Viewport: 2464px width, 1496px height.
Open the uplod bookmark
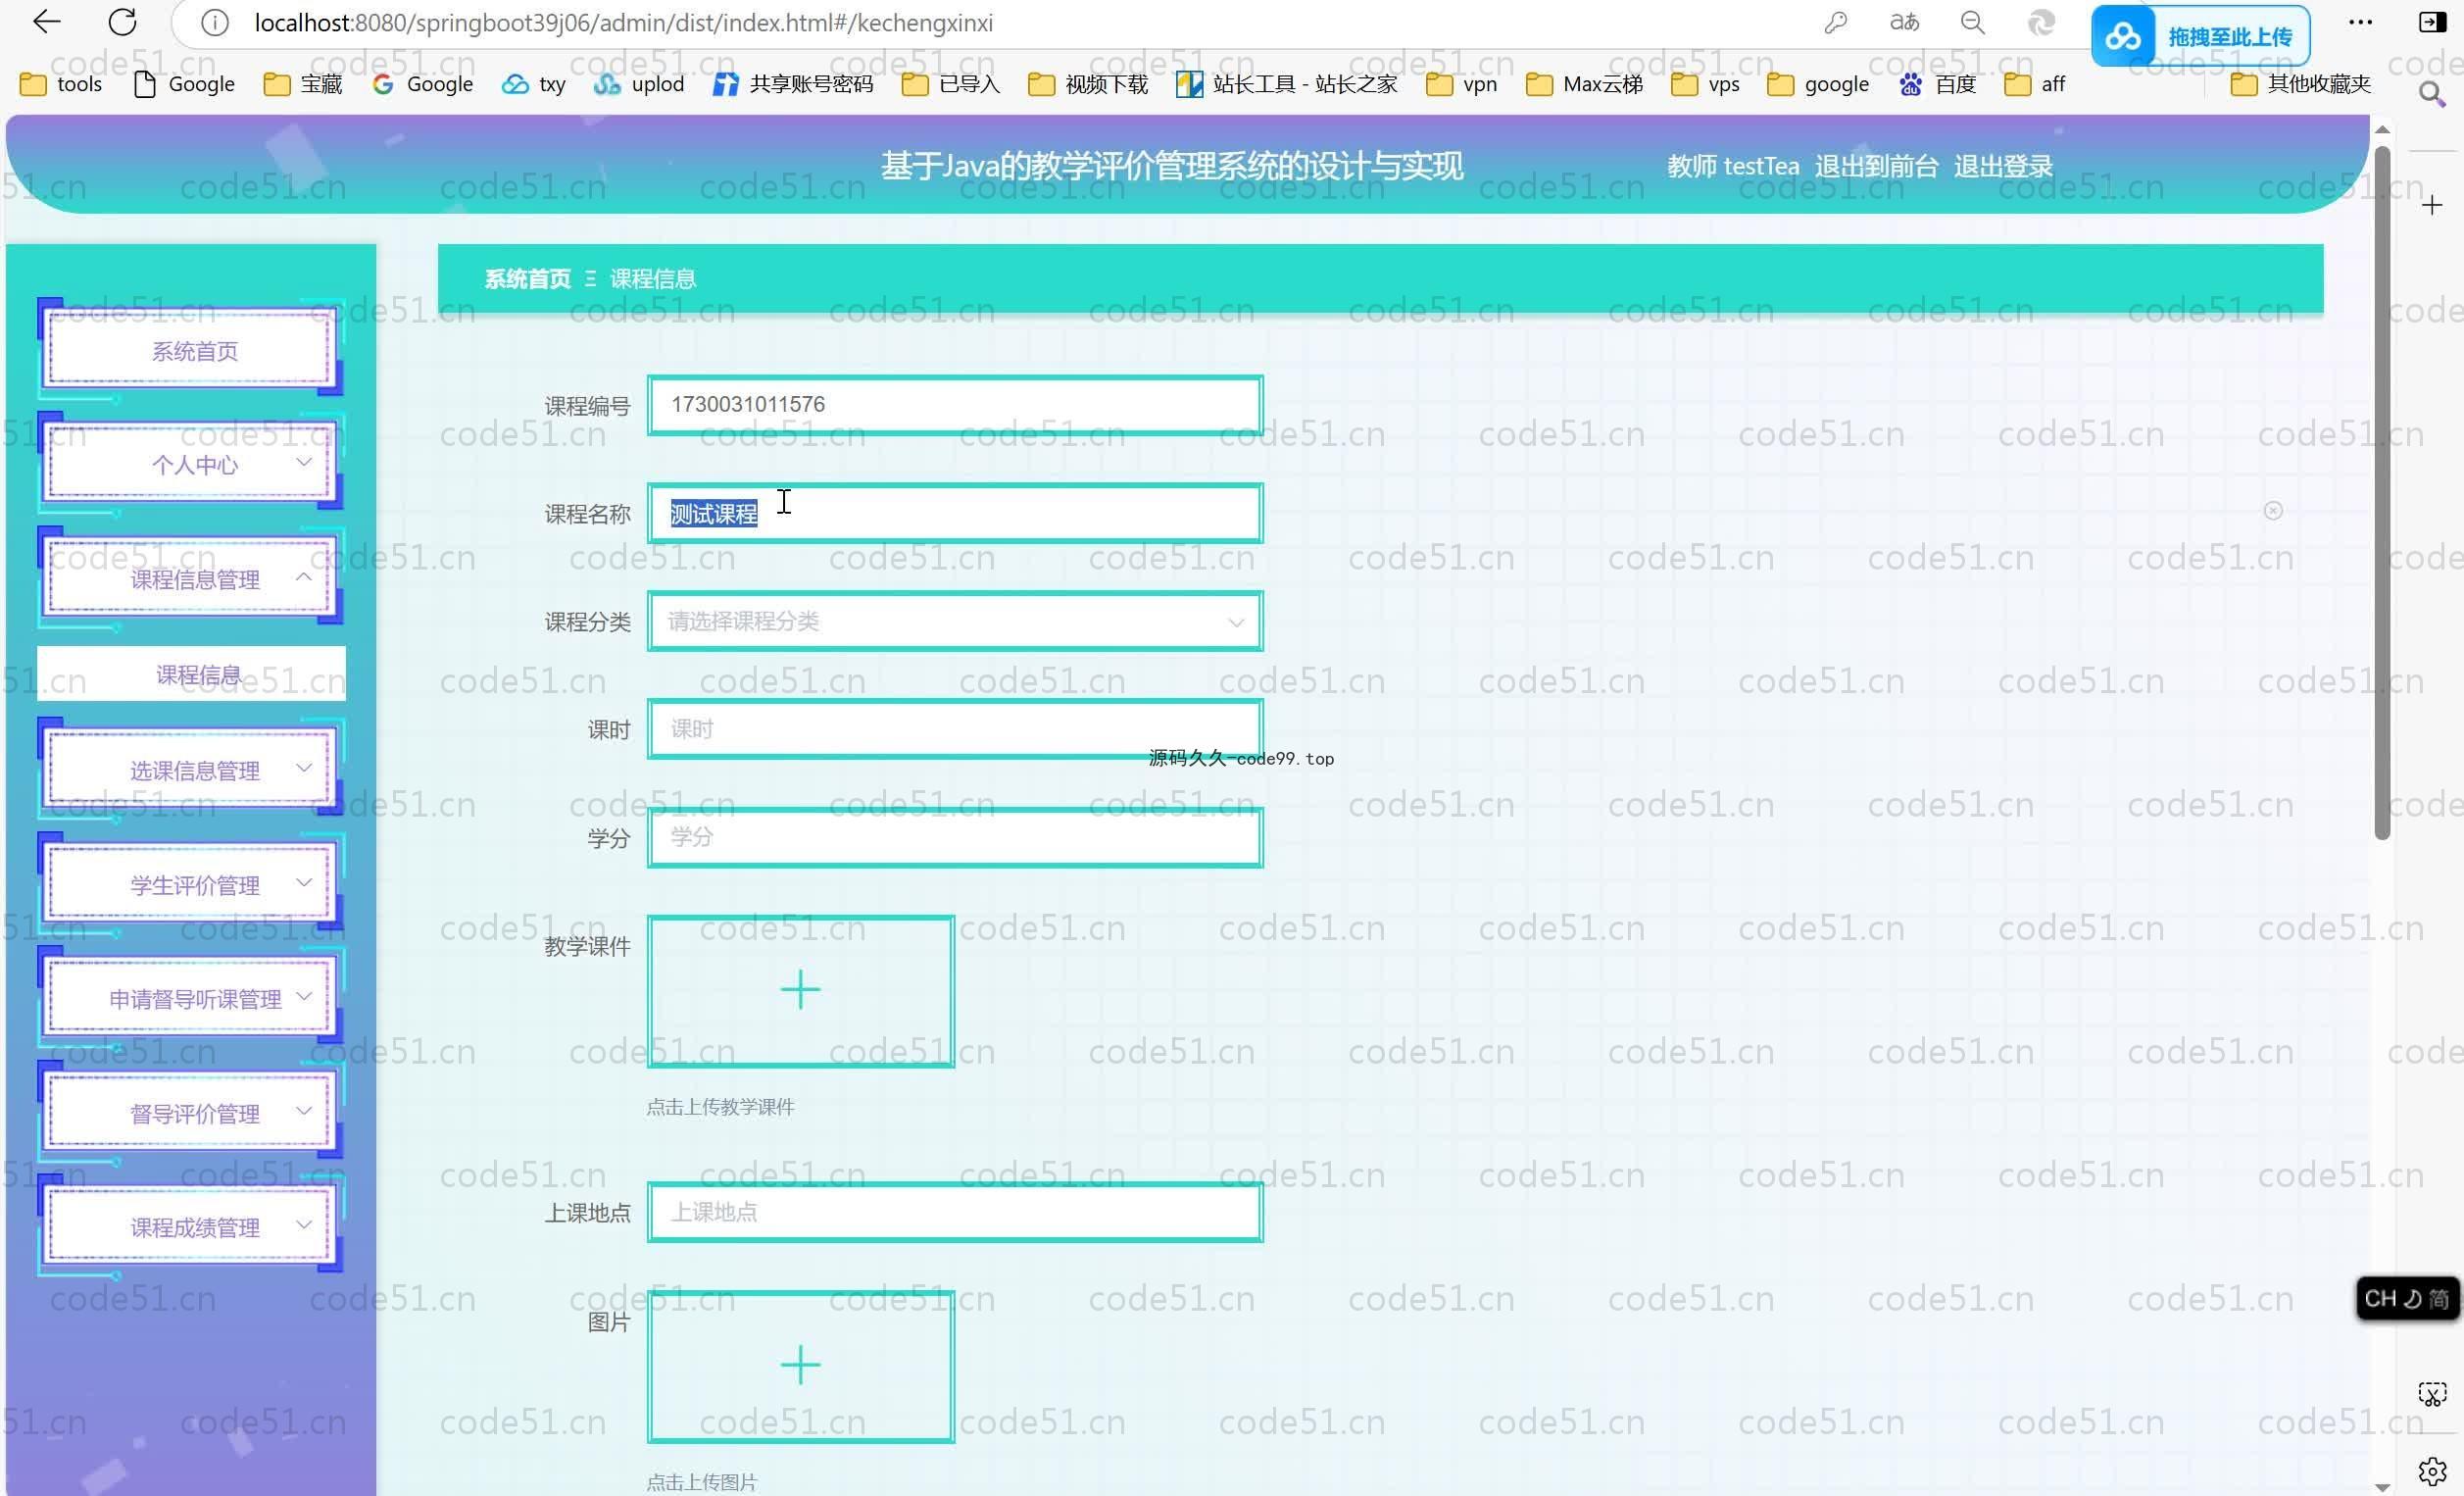[x=639, y=84]
